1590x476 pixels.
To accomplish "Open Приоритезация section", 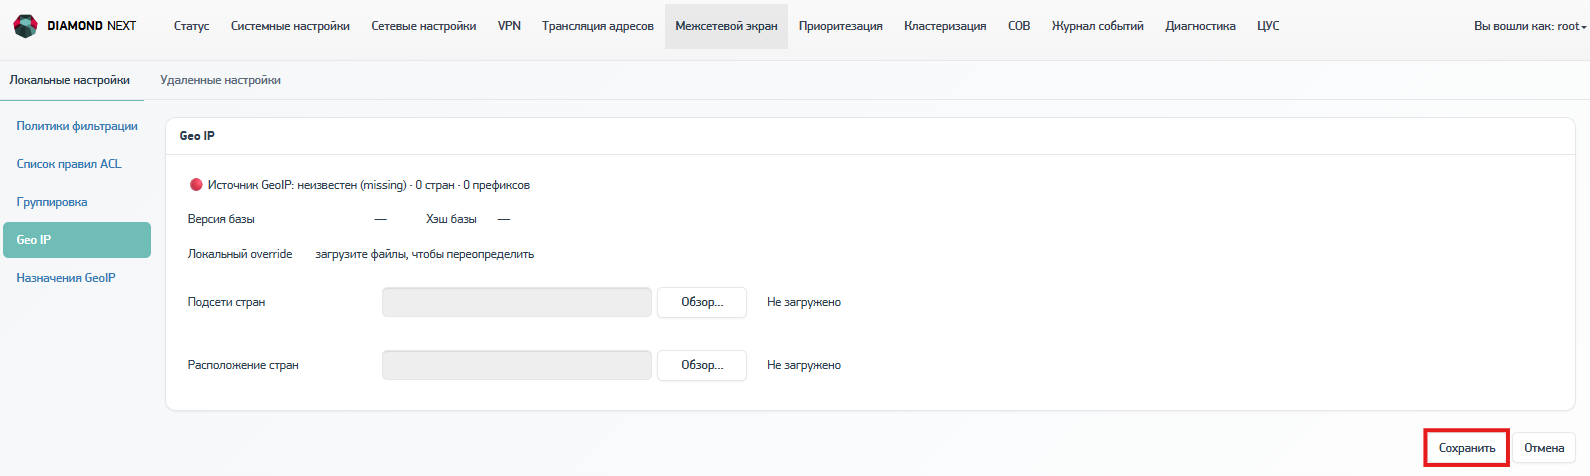I will click(841, 26).
